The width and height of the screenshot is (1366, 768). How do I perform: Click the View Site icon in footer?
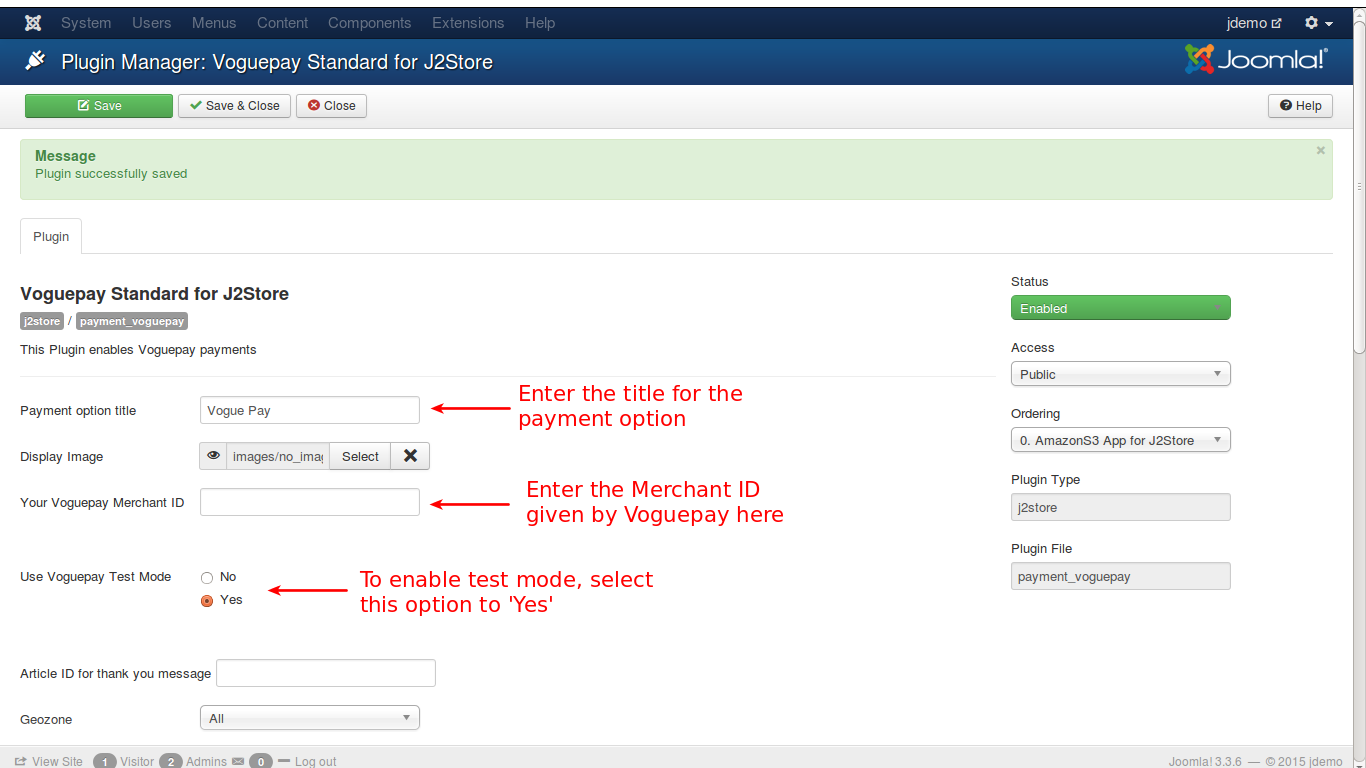point(21,761)
